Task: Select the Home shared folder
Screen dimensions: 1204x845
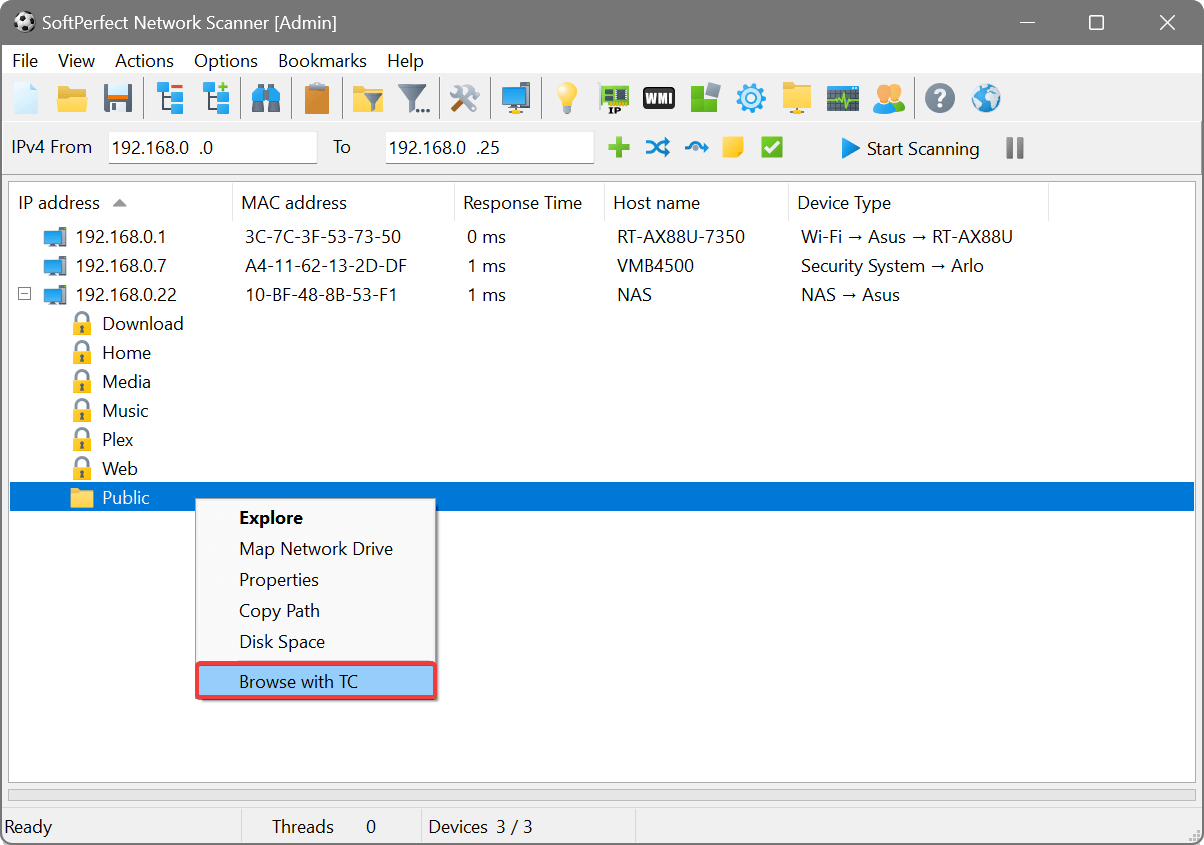Action: pos(126,352)
